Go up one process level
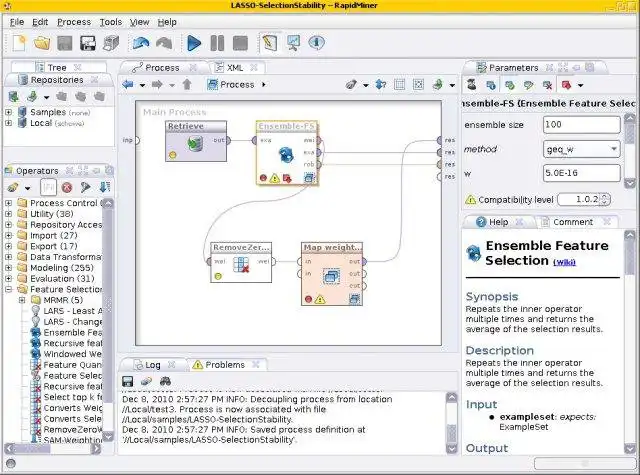 (187, 84)
